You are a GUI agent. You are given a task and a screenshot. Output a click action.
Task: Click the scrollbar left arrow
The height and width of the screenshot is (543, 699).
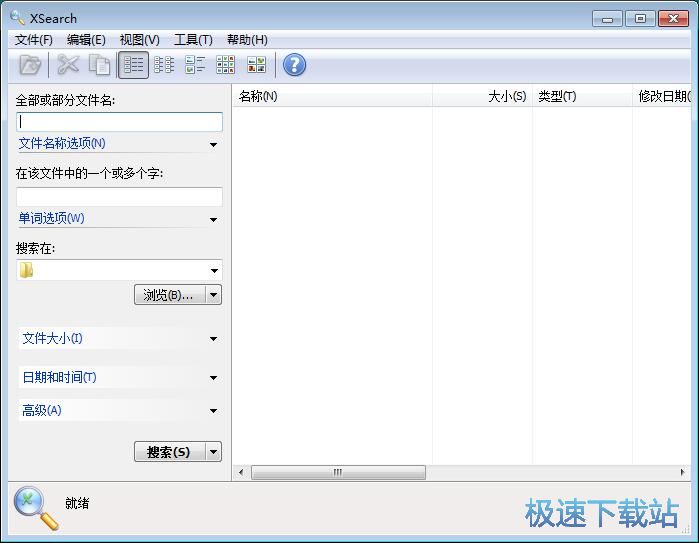(x=241, y=472)
